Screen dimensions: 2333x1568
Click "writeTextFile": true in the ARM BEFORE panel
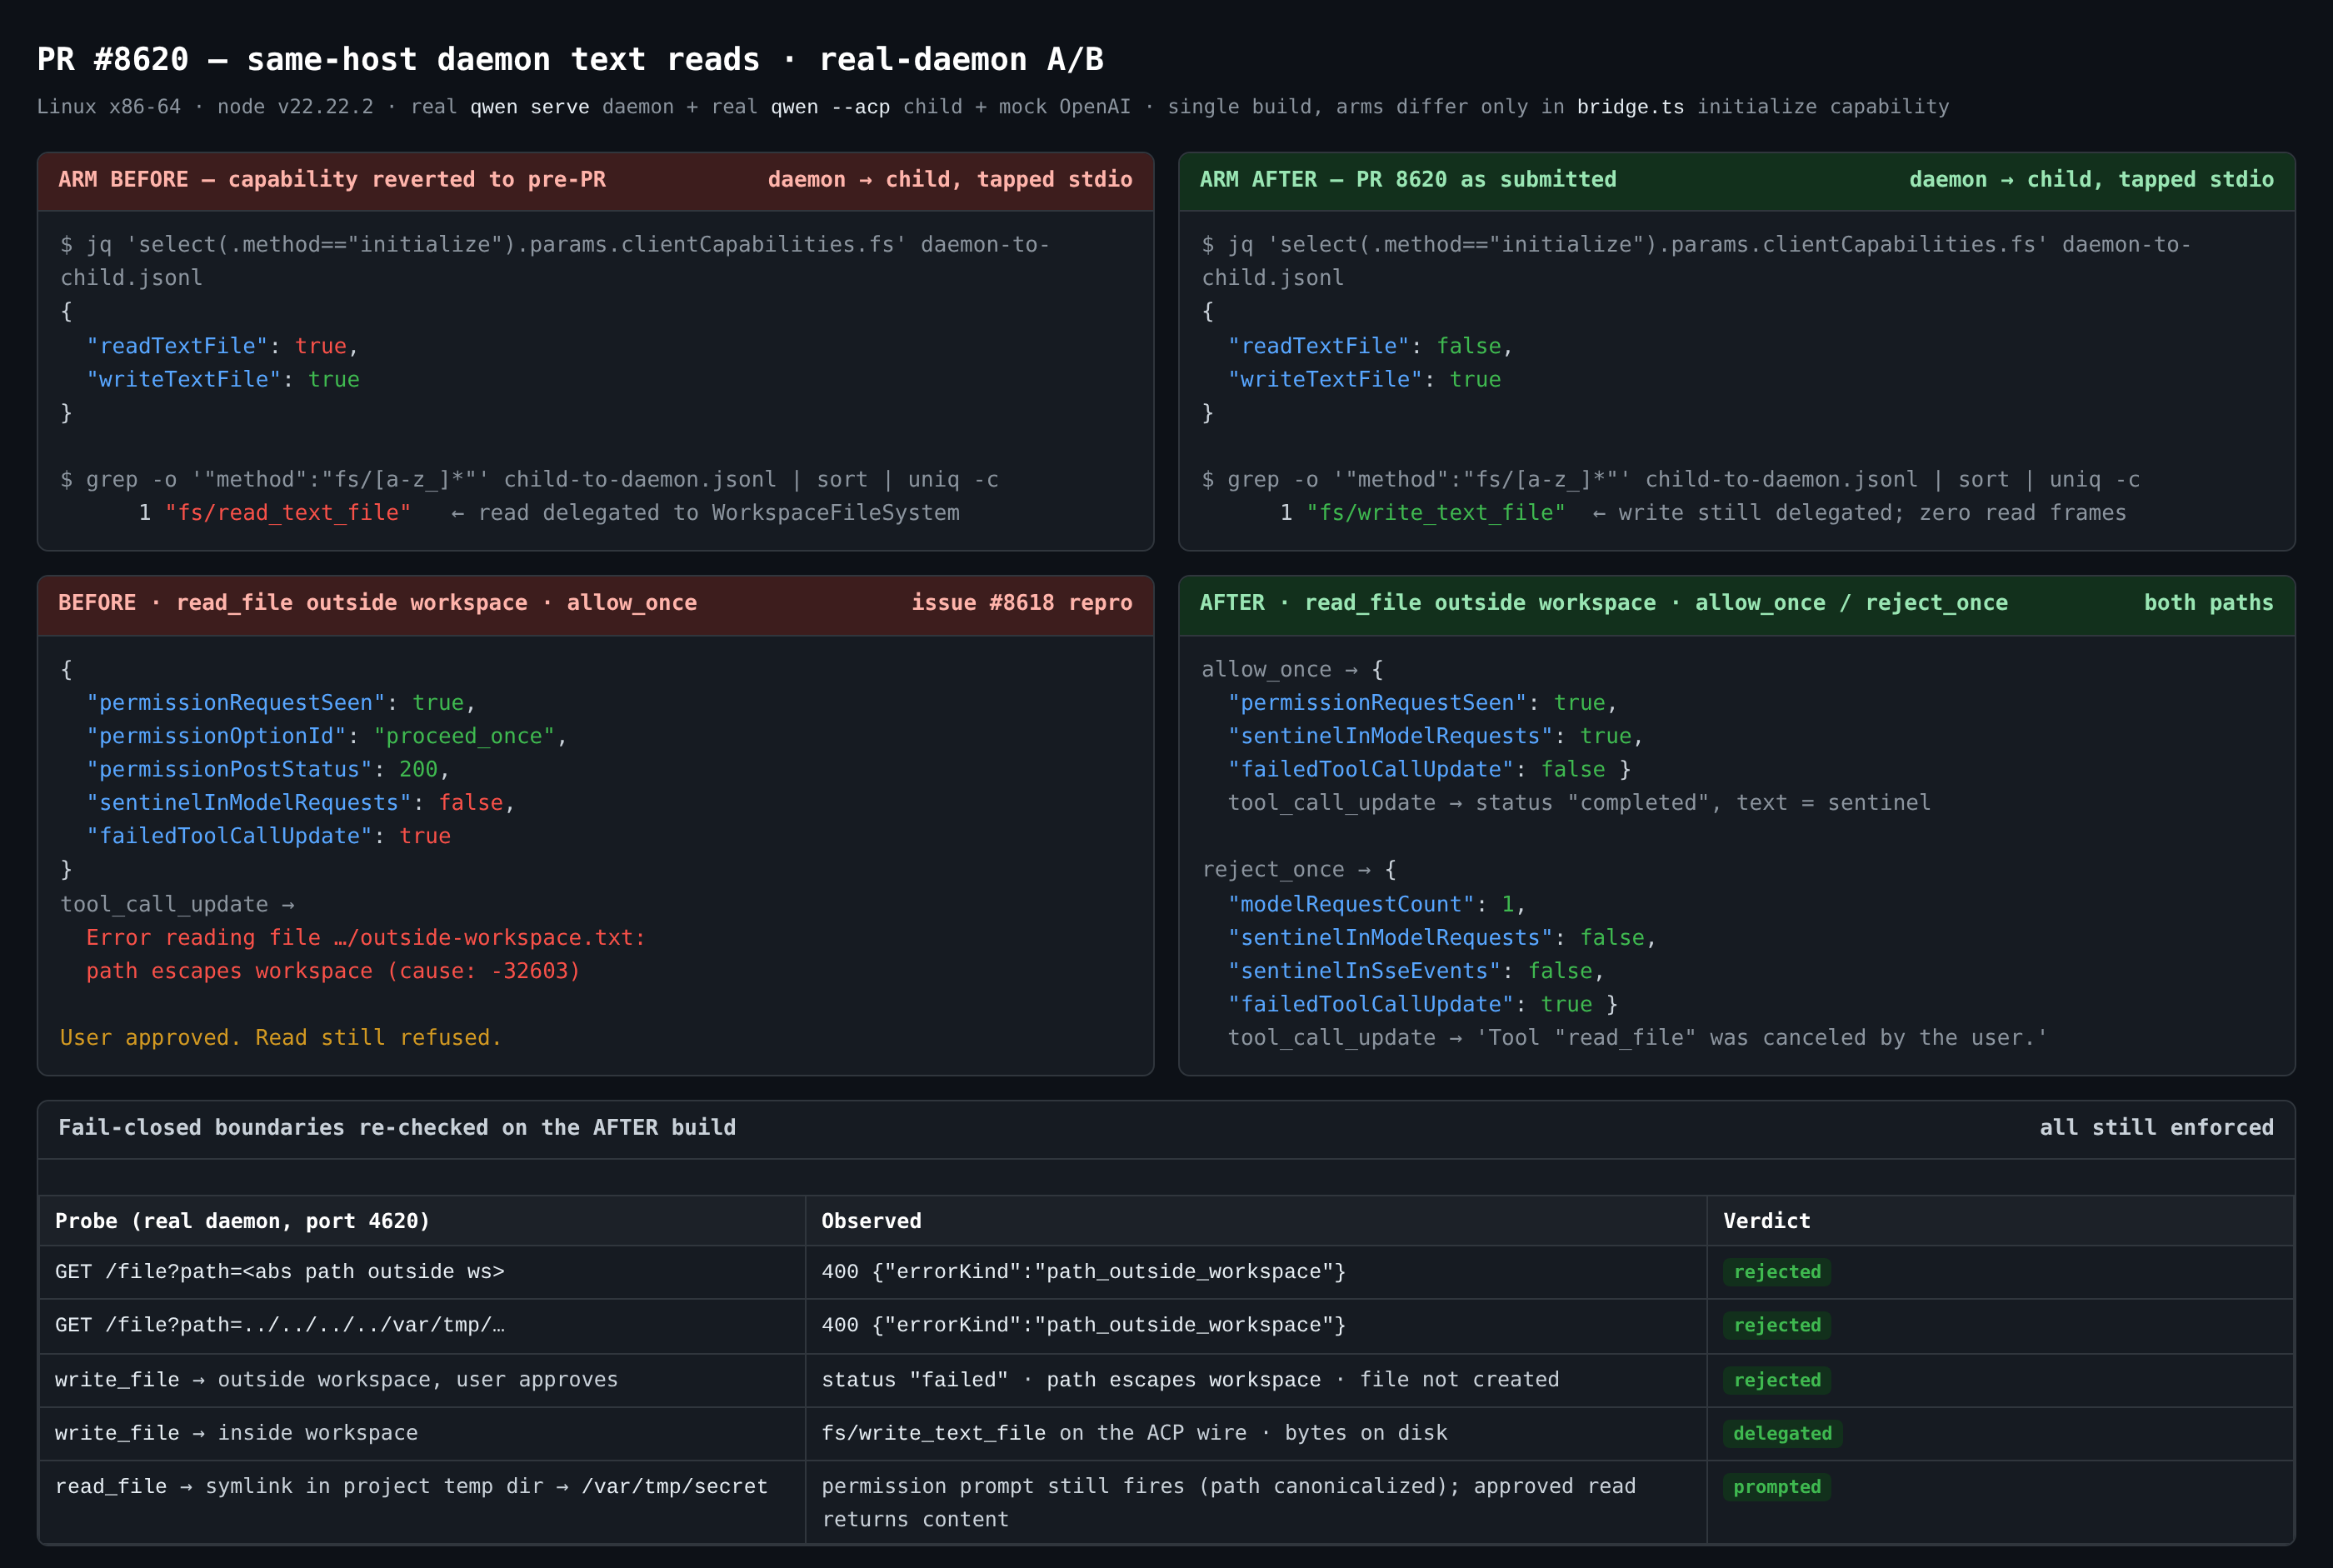click(x=222, y=380)
